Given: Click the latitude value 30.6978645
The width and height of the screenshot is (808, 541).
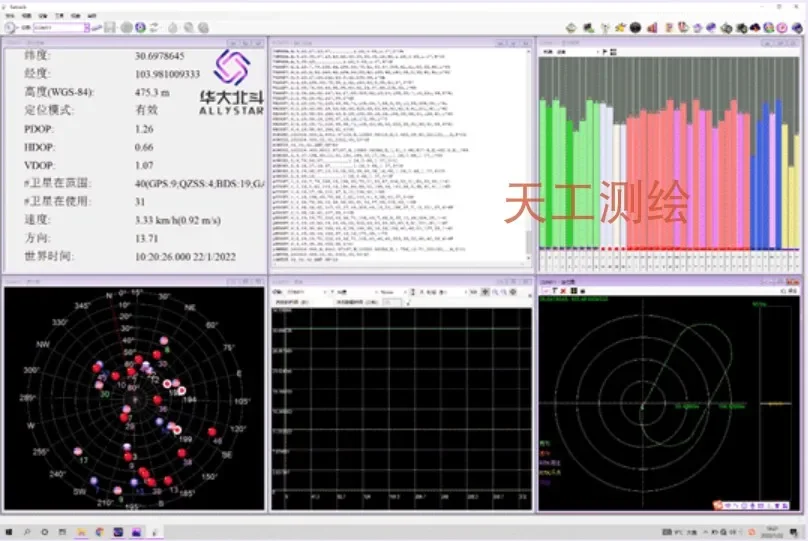Looking at the screenshot, I should coord(159,56).
